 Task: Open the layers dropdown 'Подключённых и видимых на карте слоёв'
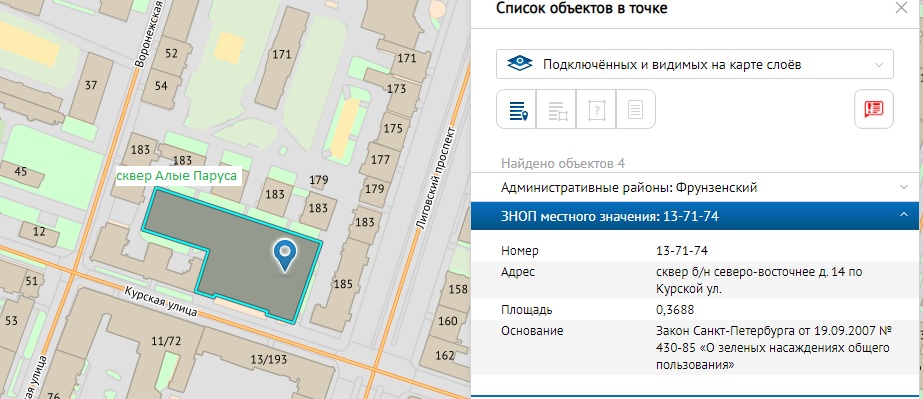click(695, 64)
